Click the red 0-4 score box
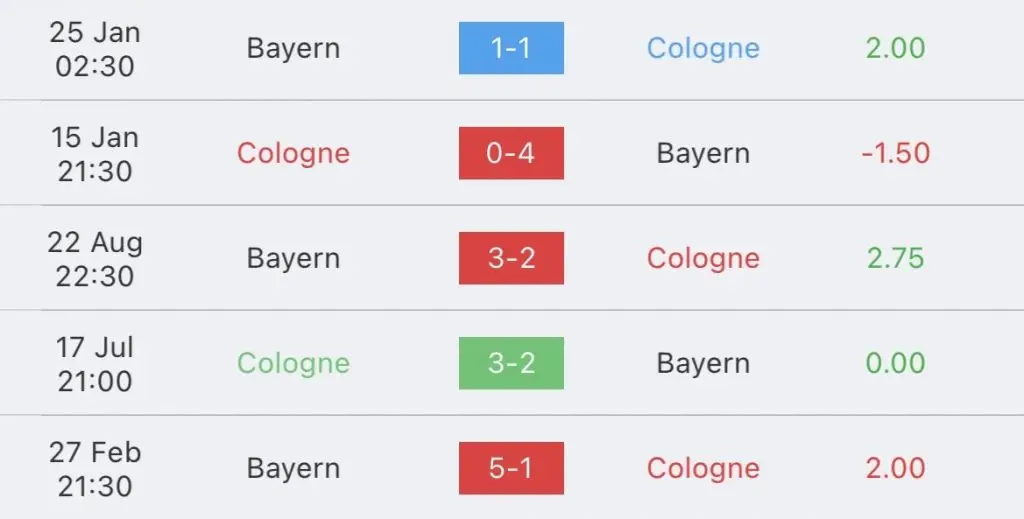1024x519 pixels. pyautogui.click(x=511, y=153)
